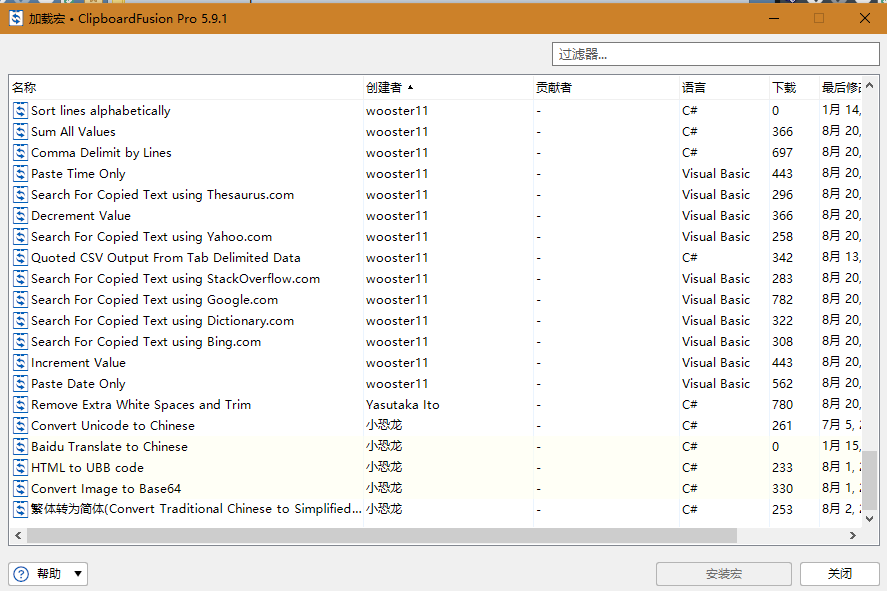887x591 pixels.
Task: Click the 关闭 button
Action: [839, 574]
